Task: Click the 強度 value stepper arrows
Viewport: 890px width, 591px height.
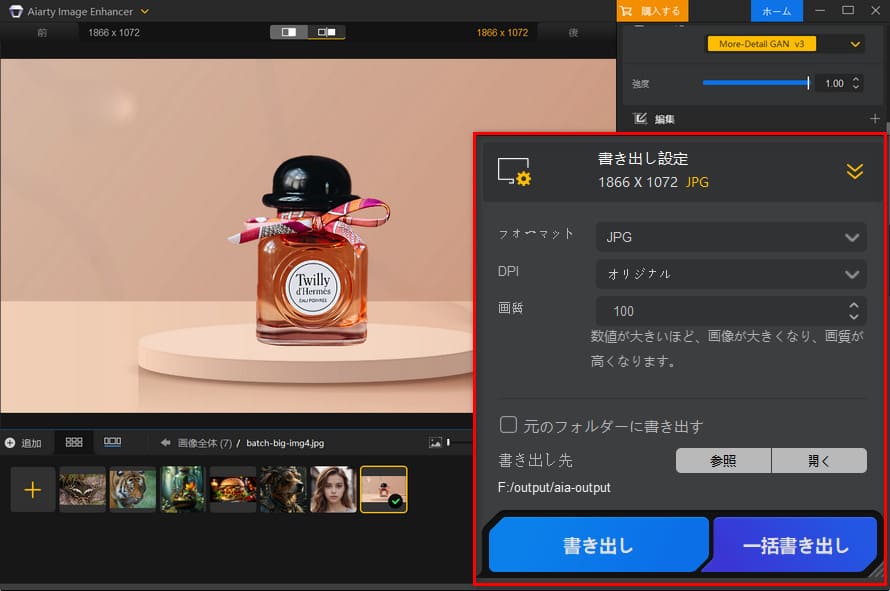Action: point(856,83)
